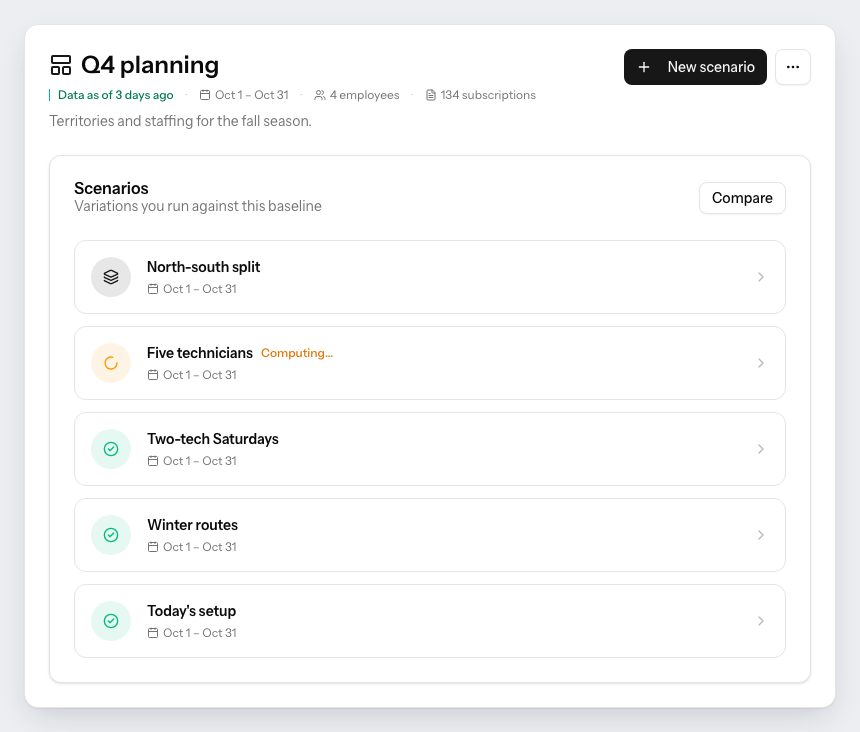Click the checkmark icon for Two-tech Saturdays
Image resolution: width=860 pixels, height=732 pixels.
pos(111,449)
